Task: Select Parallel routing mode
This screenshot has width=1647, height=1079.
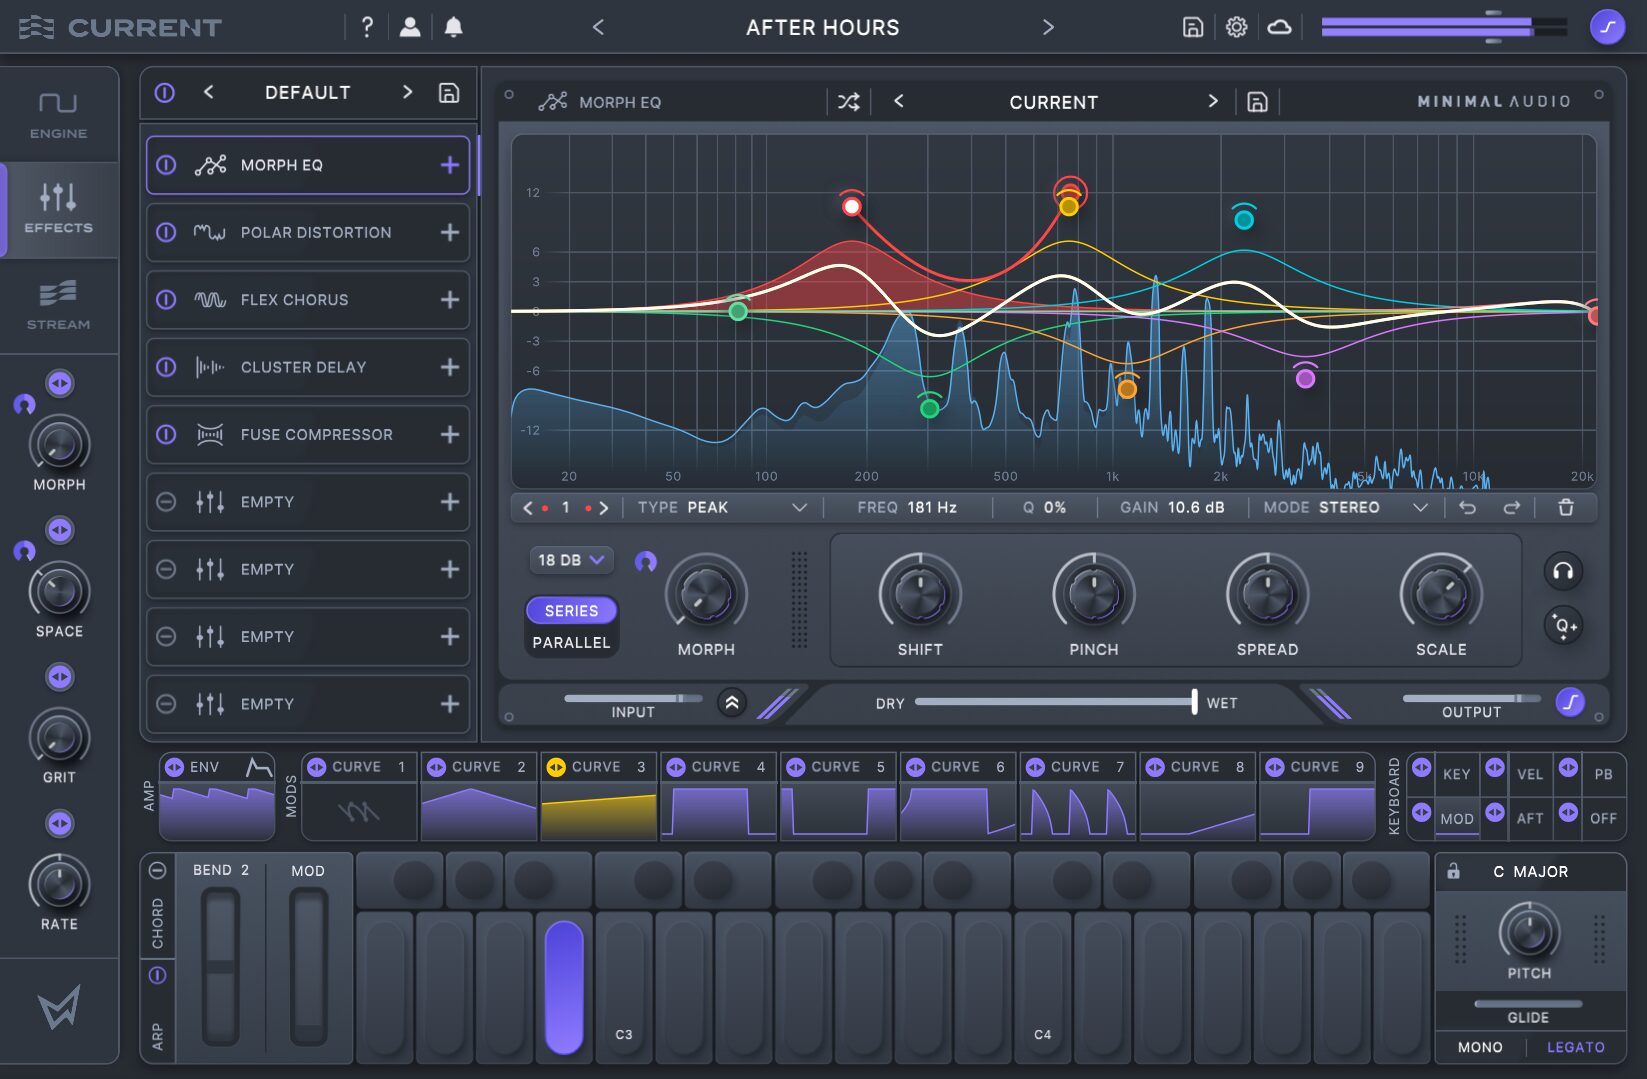Action: (x=571, y=642)
